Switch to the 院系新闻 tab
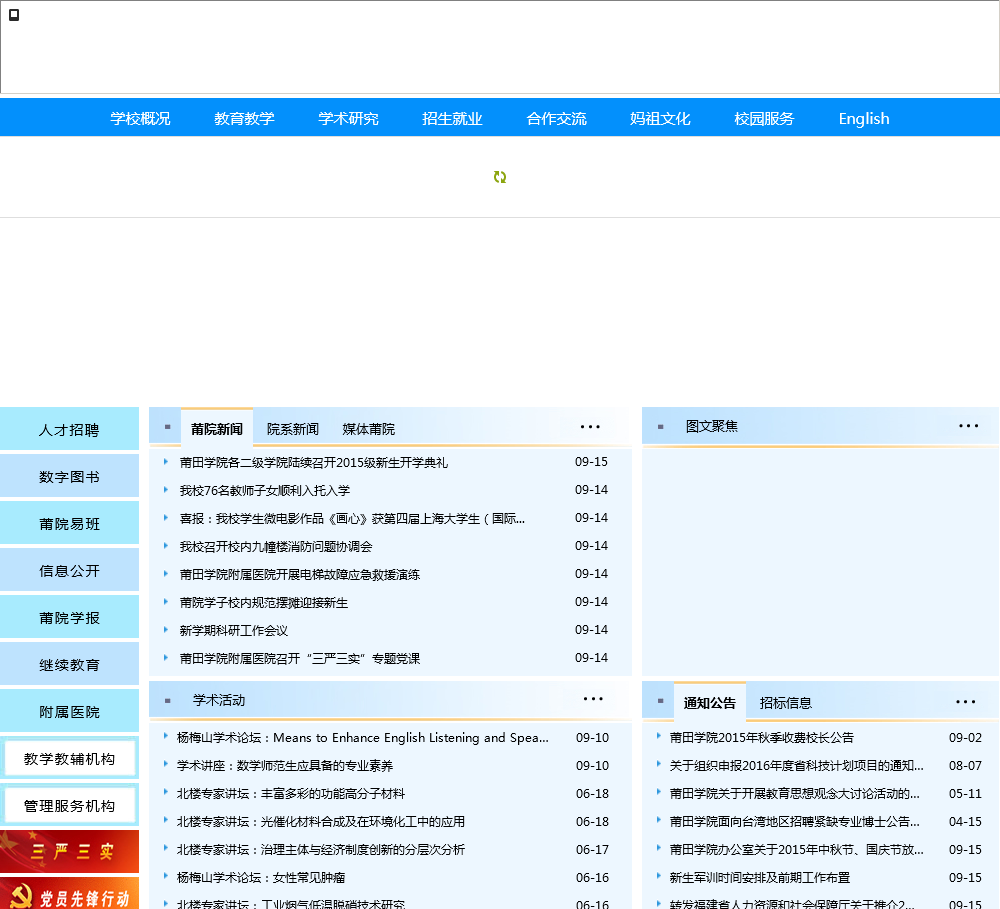 [x=293, y=429]
